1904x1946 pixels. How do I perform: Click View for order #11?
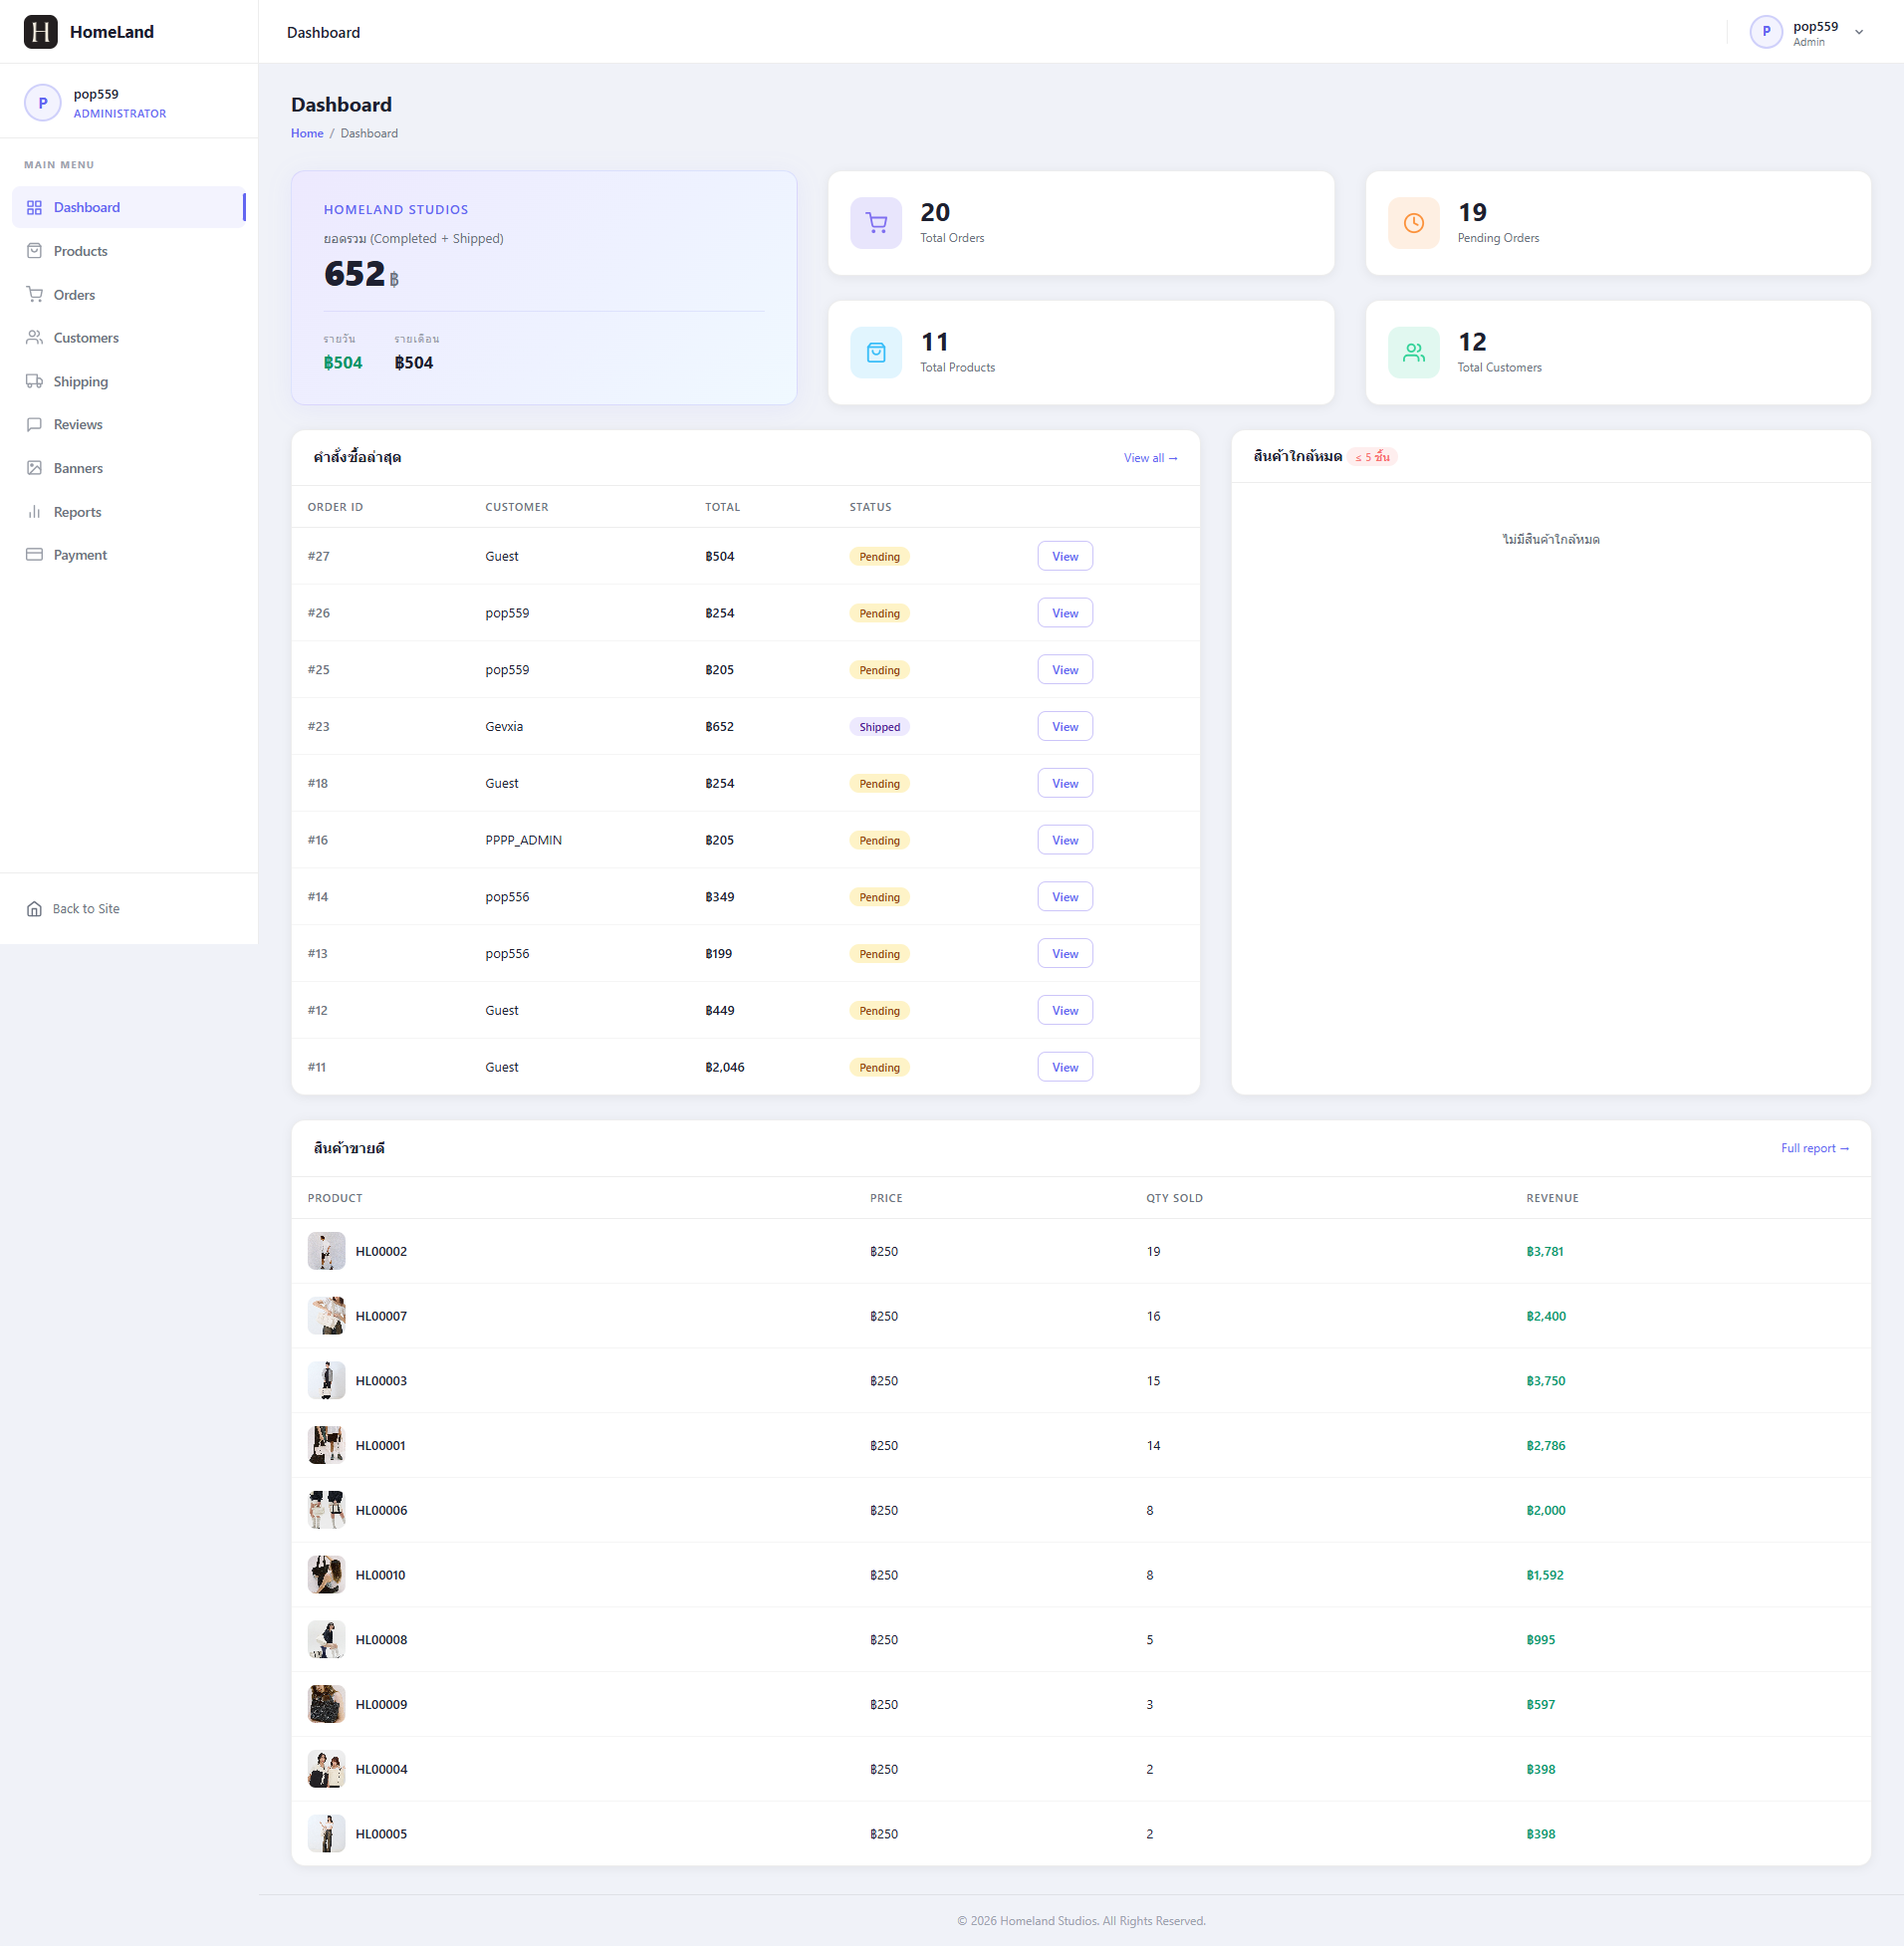(1065, 1067)
